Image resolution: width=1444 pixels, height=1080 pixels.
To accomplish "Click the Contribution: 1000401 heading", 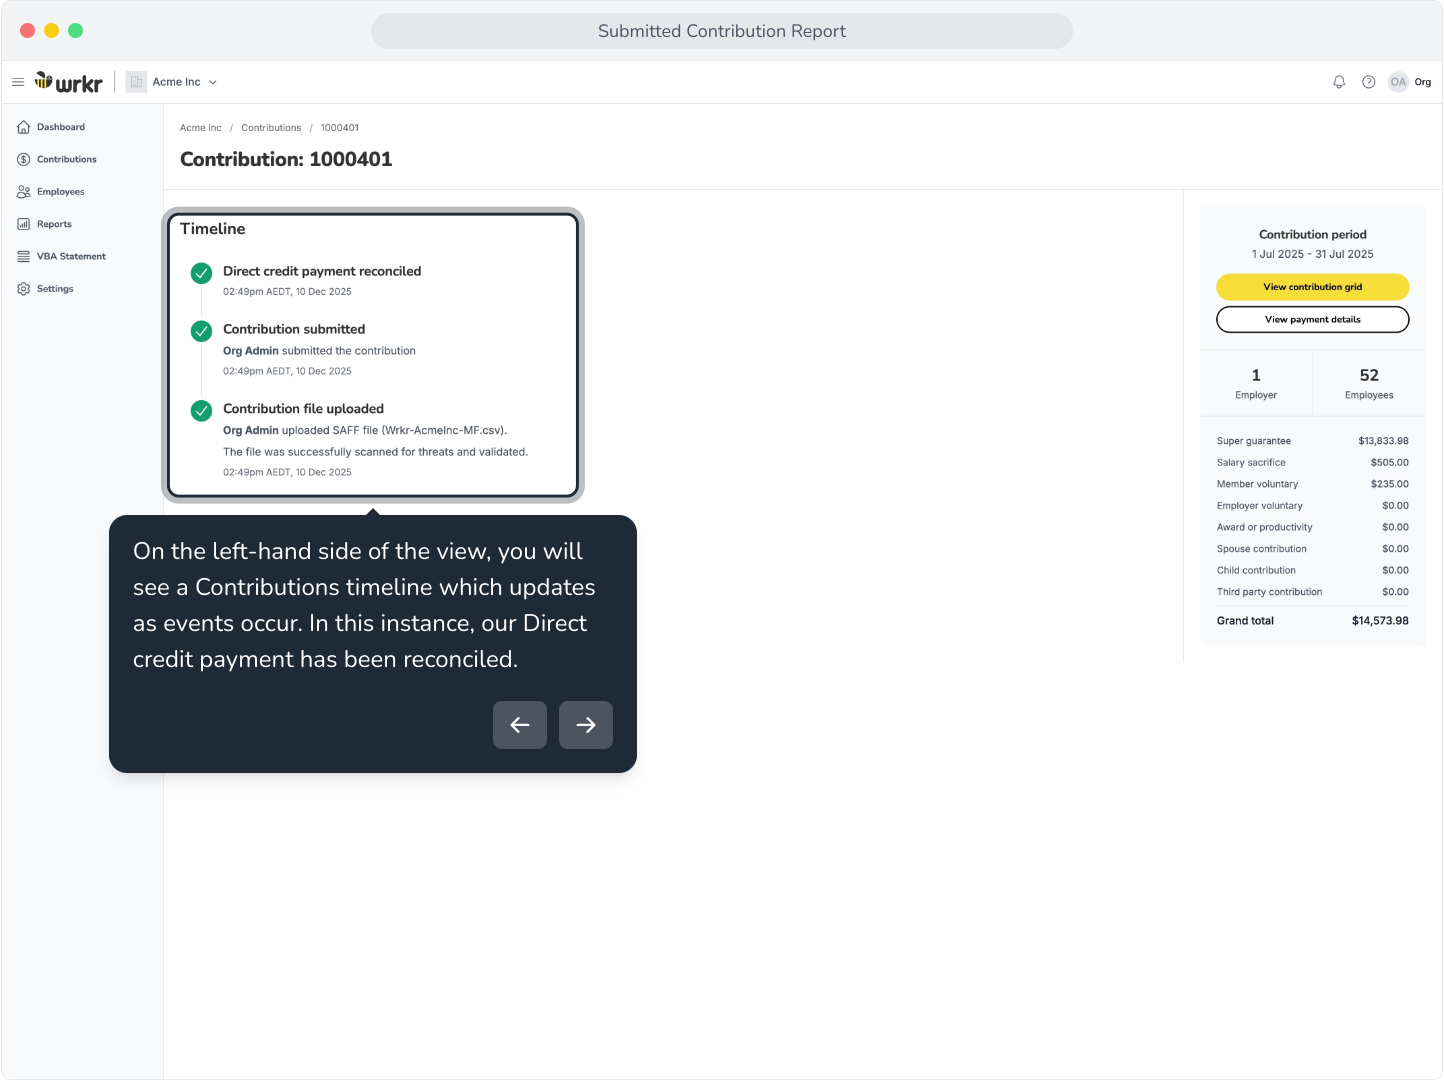I will (x=286, y=159).
